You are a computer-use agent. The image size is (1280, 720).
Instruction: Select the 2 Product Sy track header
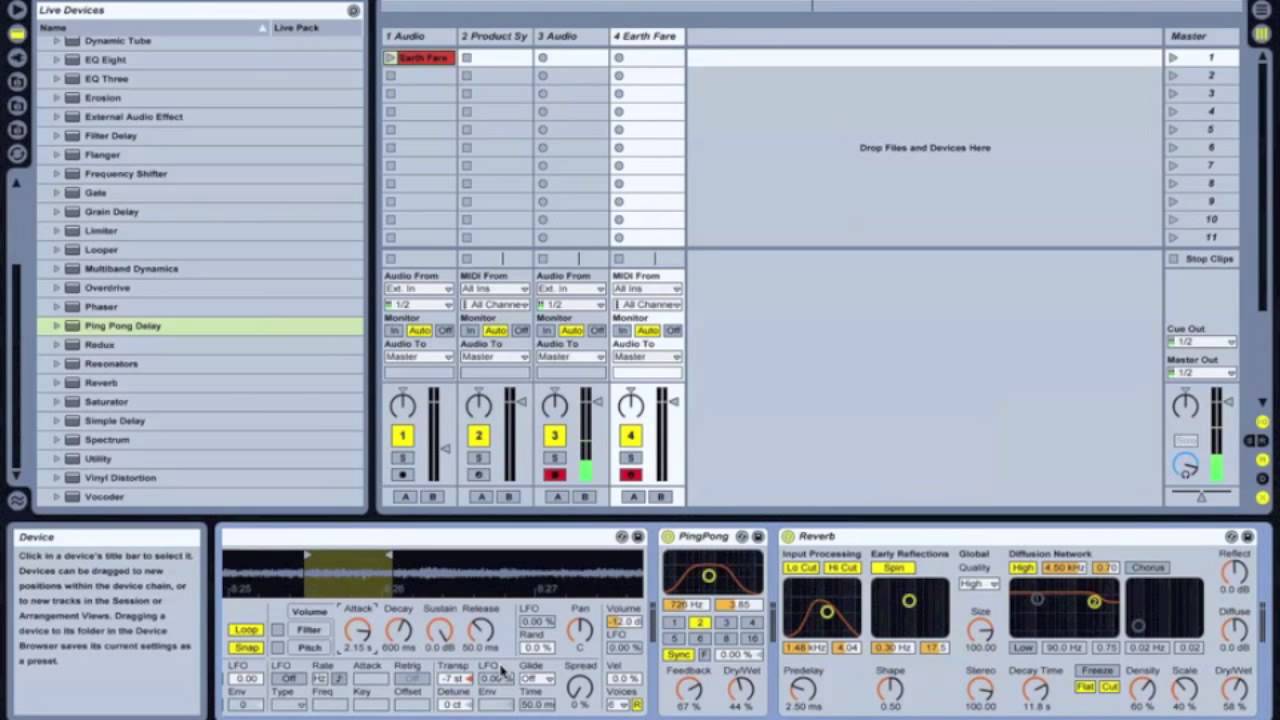point(495,36)
